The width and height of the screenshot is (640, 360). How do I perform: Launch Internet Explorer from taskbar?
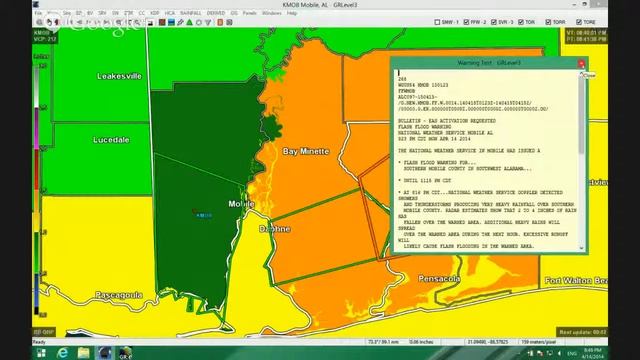pos(62,353)
